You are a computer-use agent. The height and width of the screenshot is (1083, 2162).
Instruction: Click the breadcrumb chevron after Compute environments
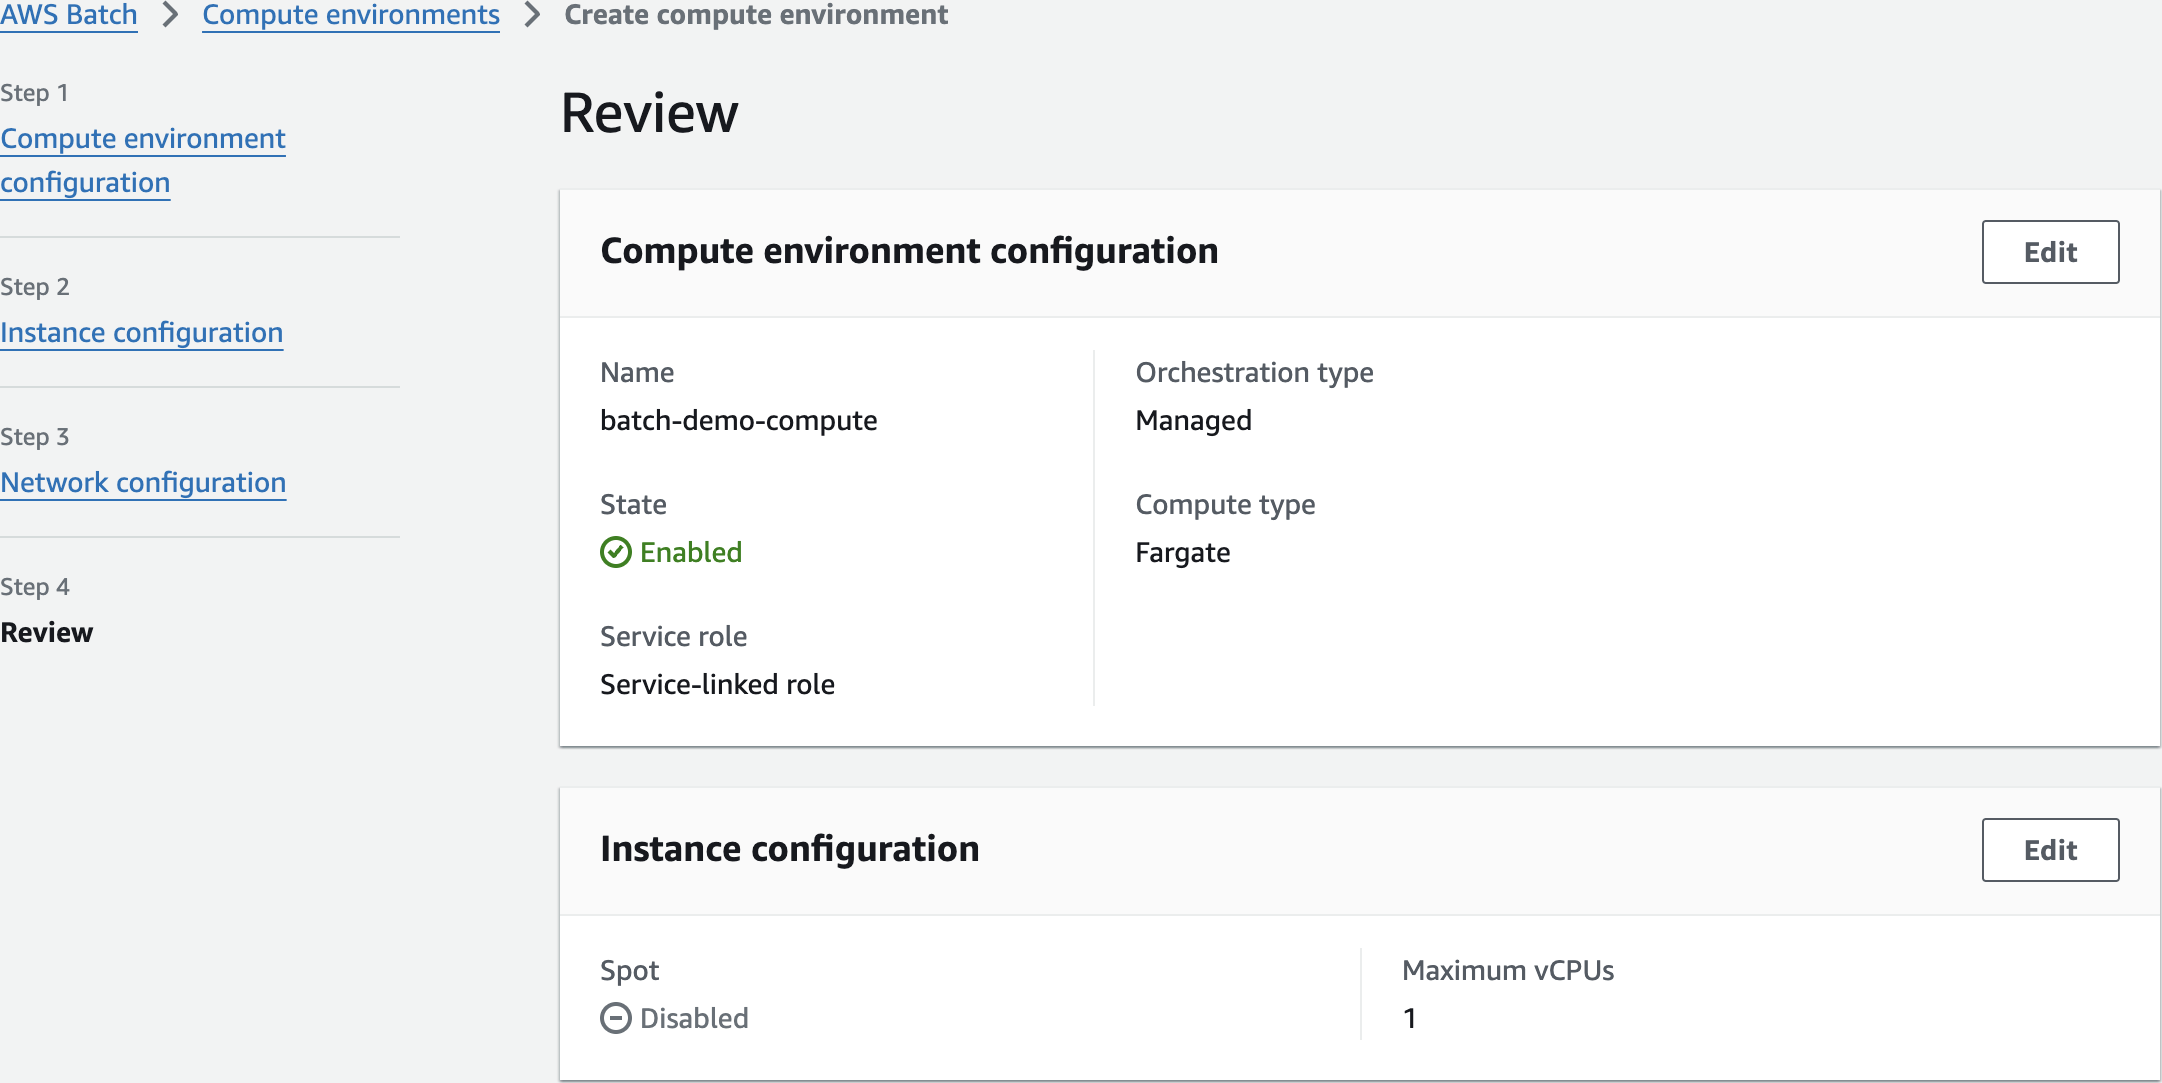coord(532,15)
